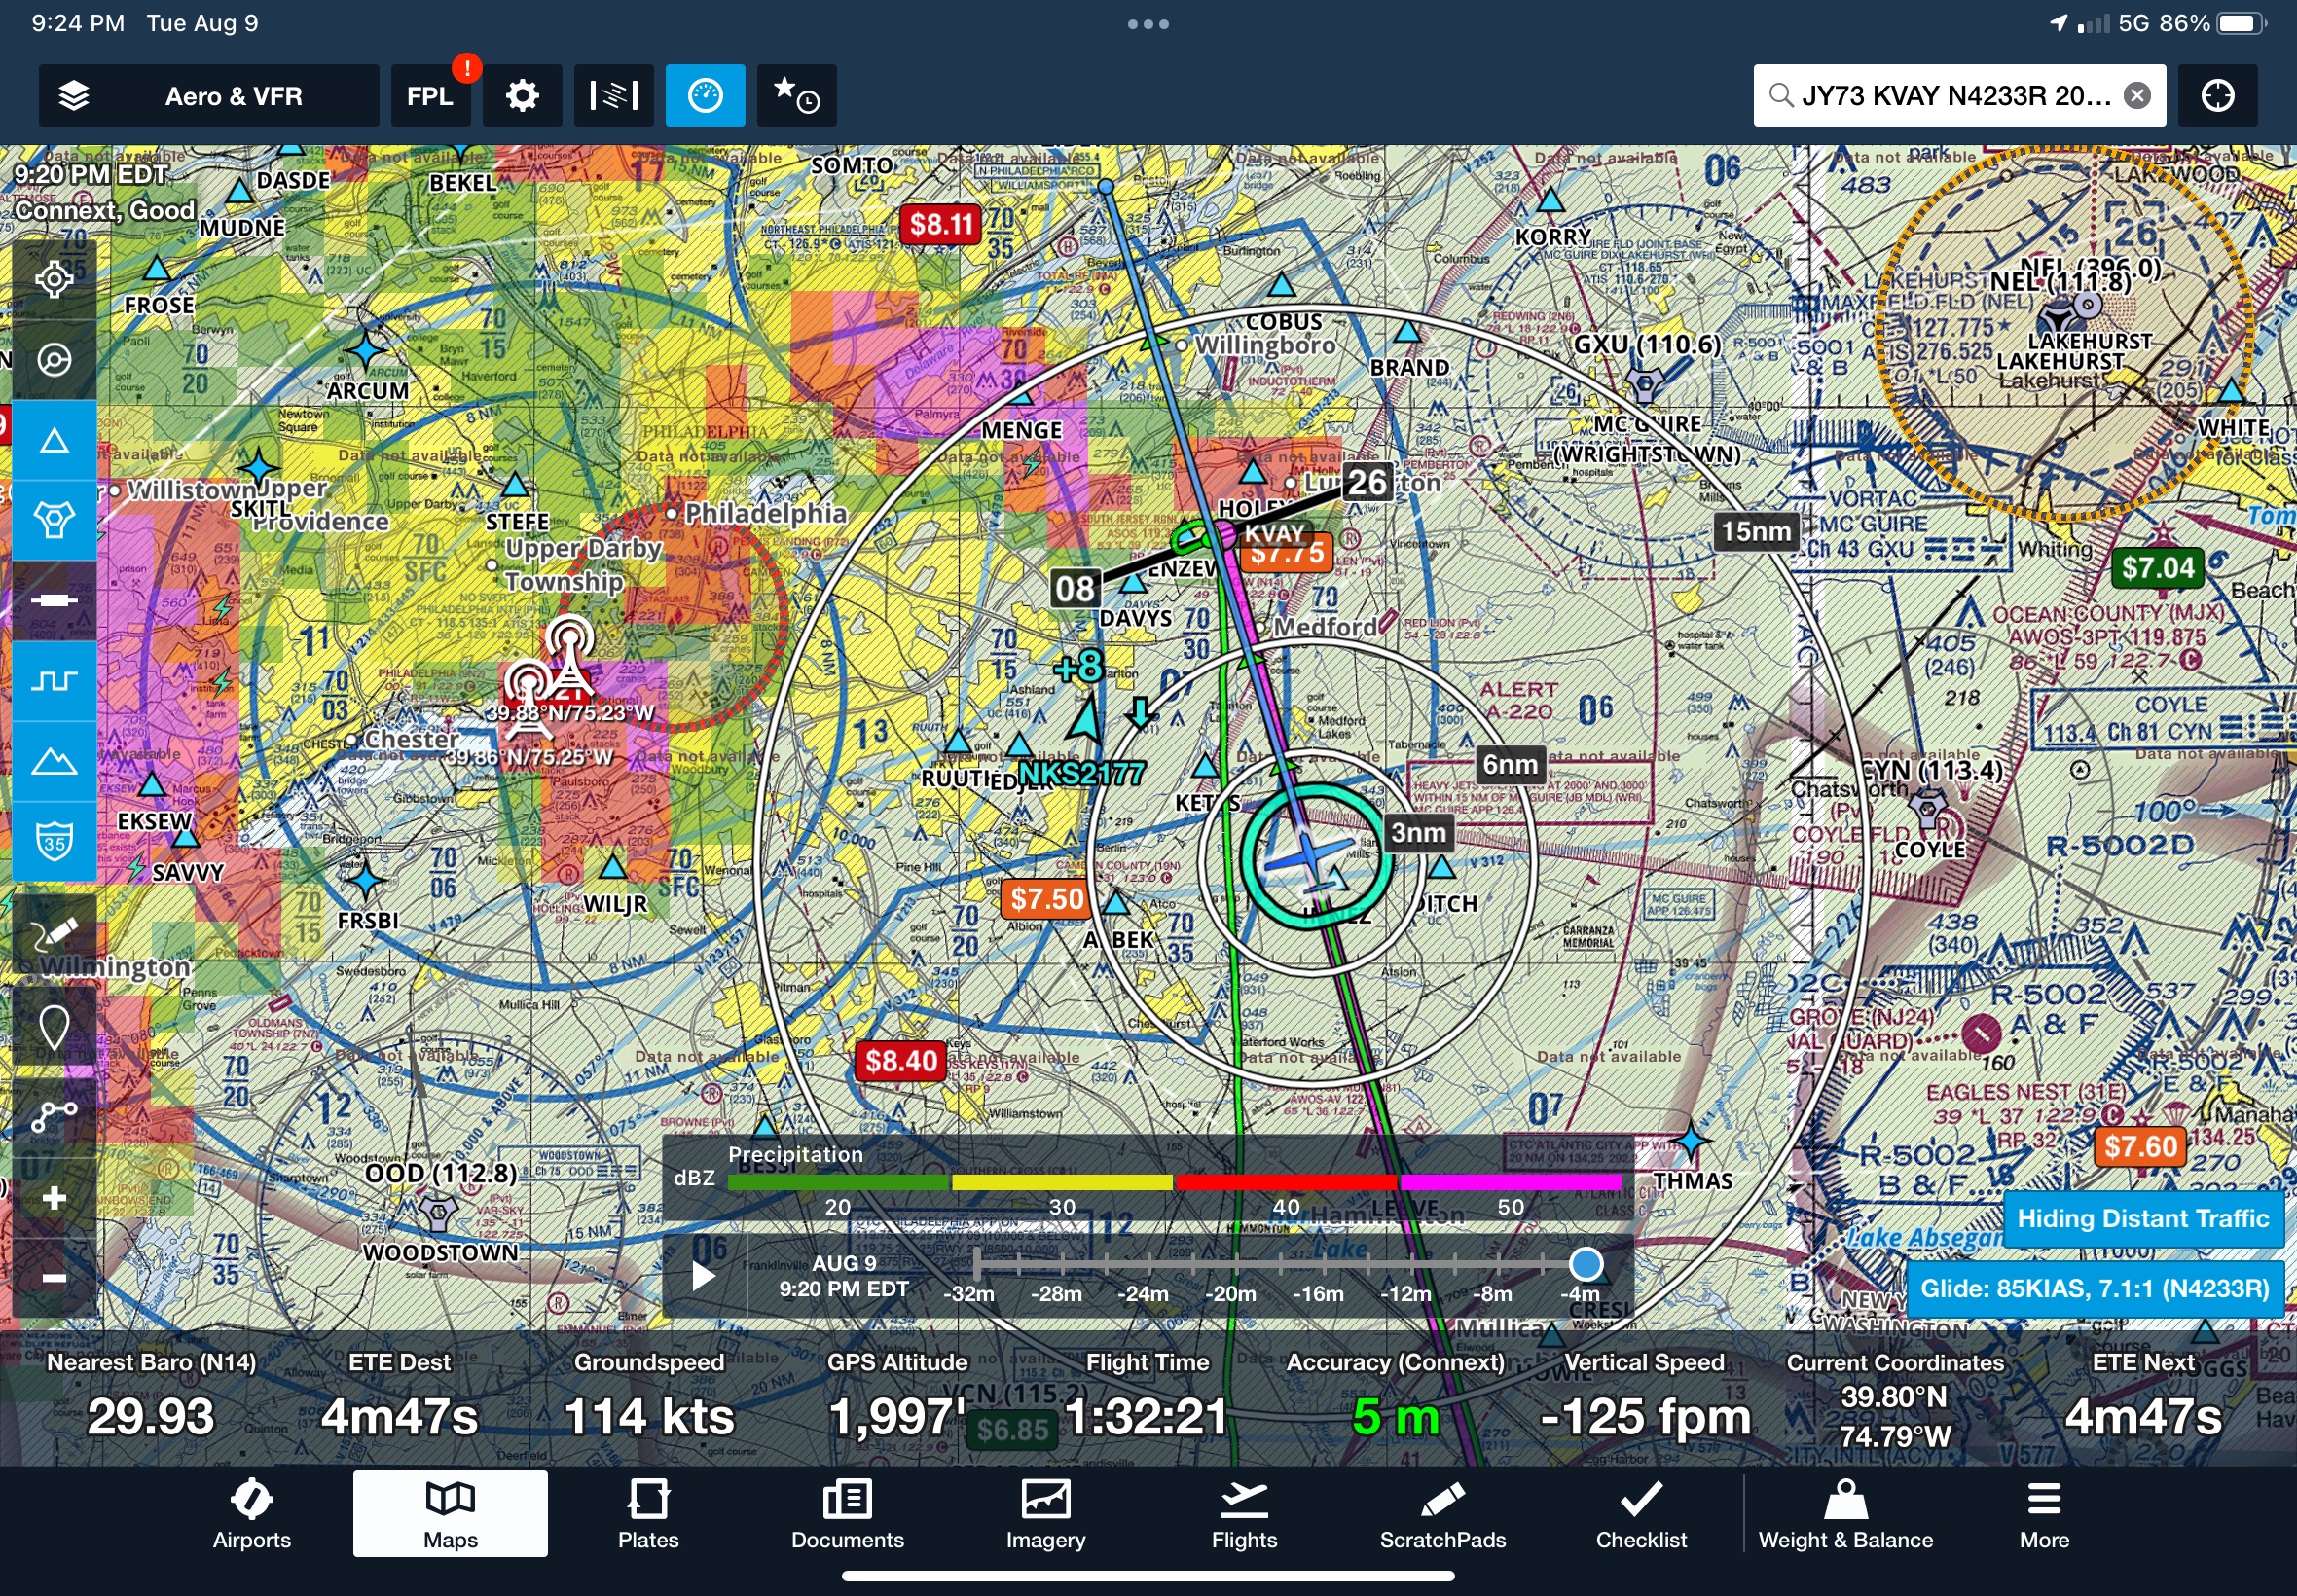
Task: Toggle the VOR navaid layer button
Action: tap(54, 520)
